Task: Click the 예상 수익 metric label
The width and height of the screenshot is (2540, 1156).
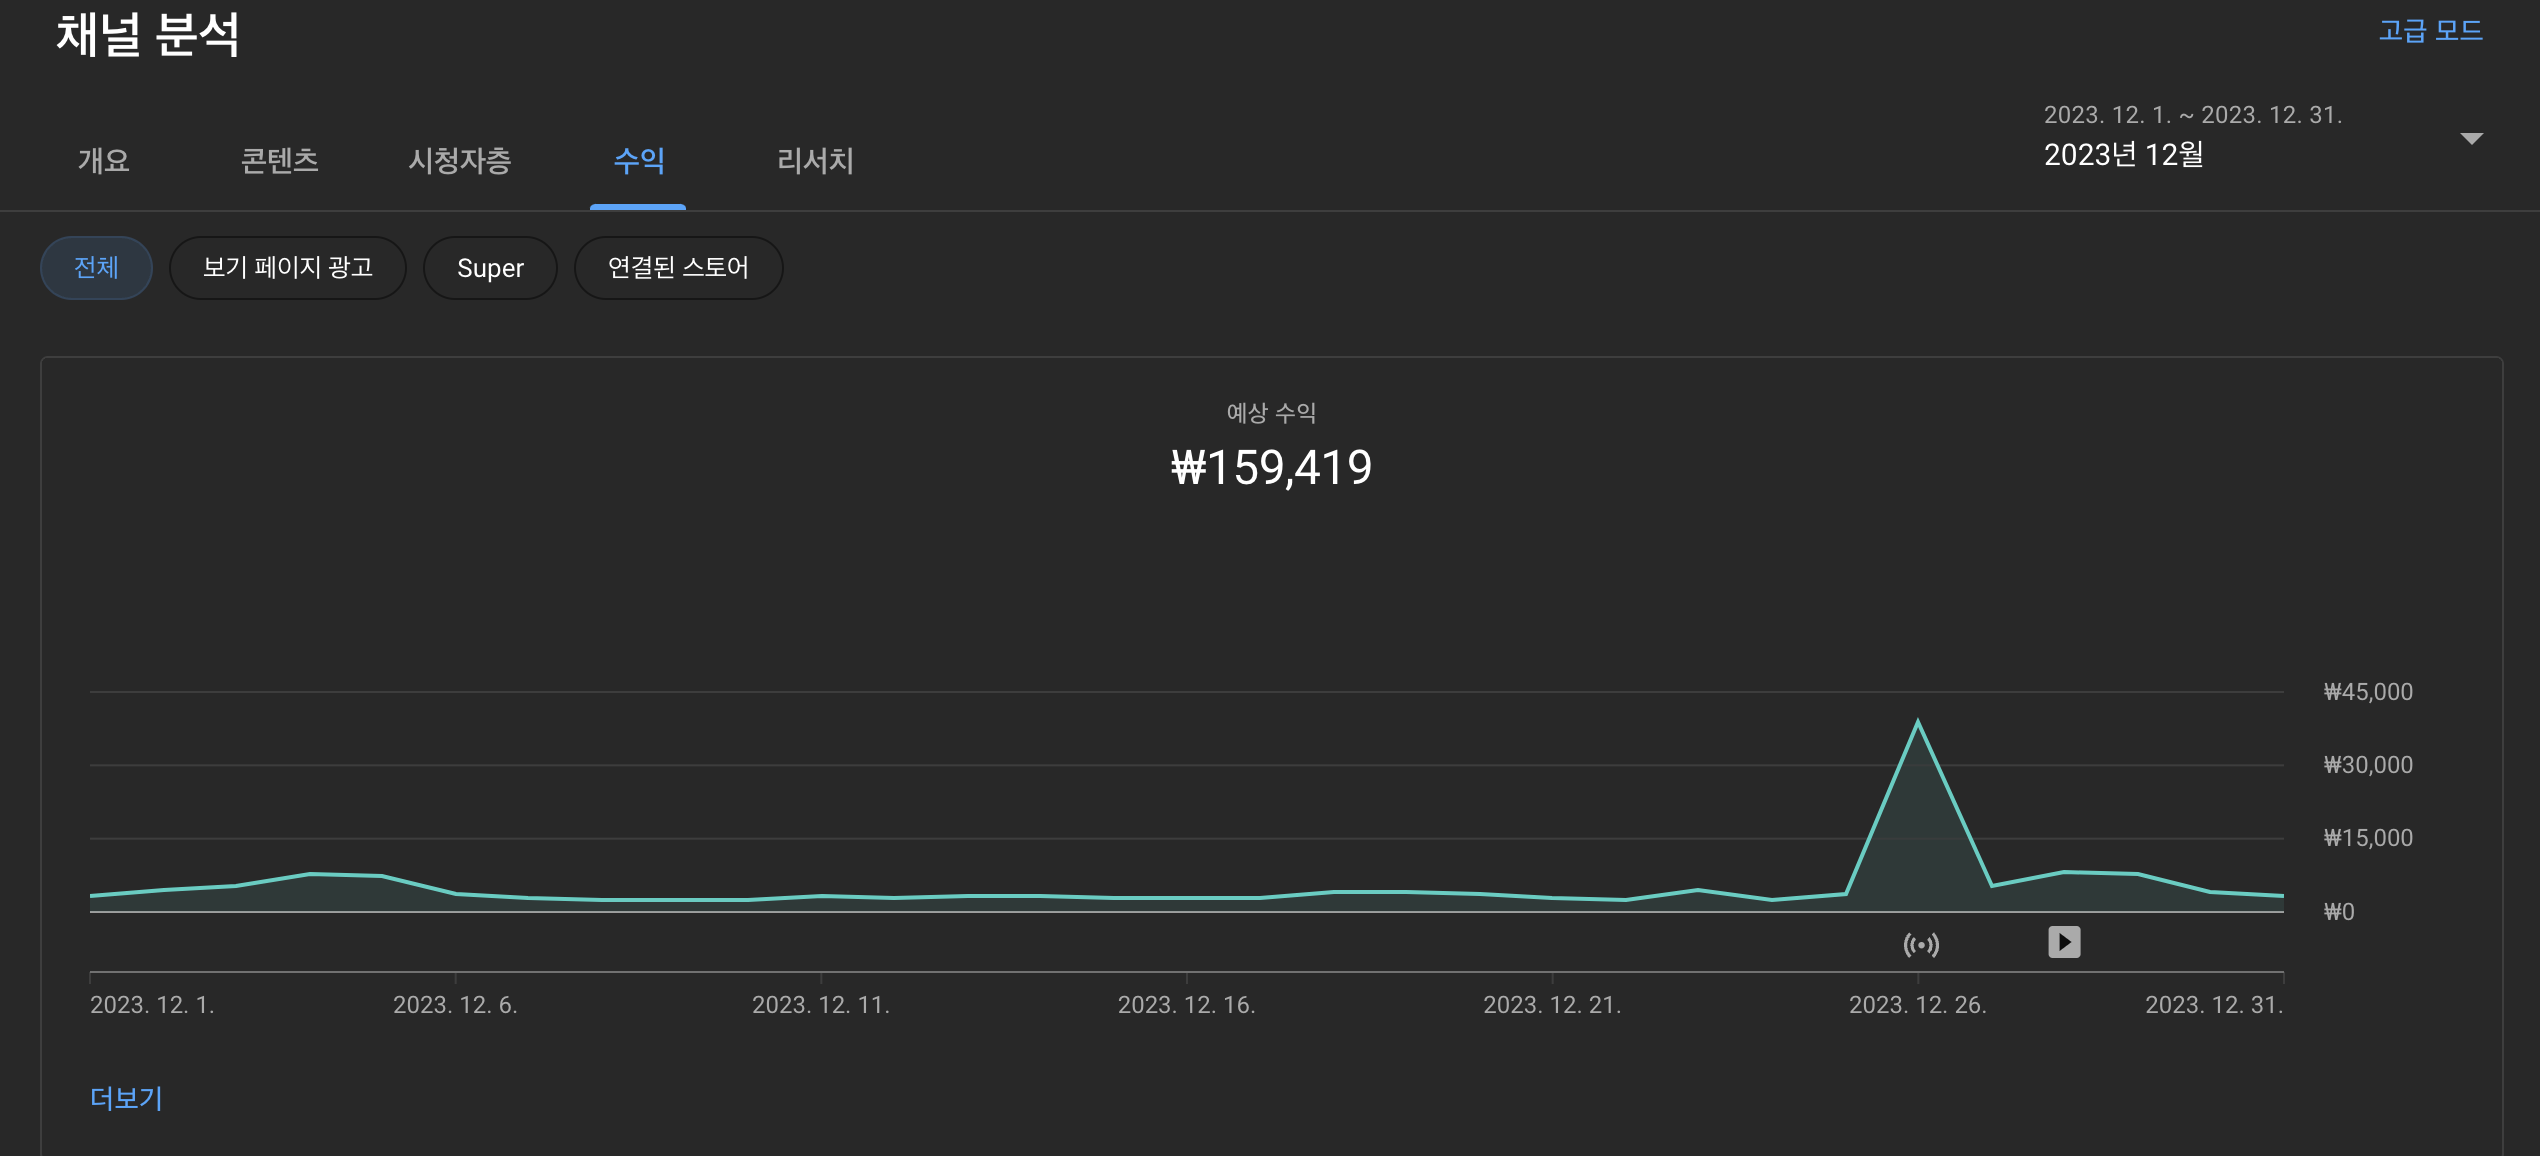Action: coord(1271,412)
